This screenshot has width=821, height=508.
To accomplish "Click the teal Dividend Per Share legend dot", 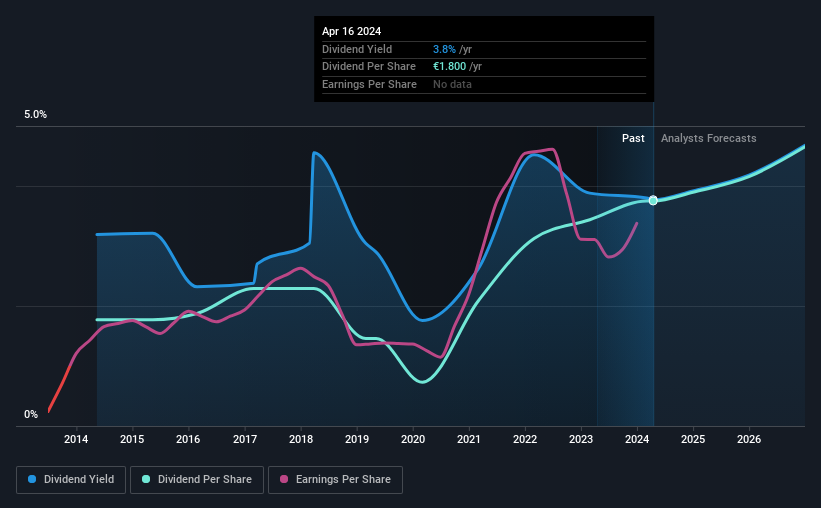I will pyautogui.click(x=146, y=479).
